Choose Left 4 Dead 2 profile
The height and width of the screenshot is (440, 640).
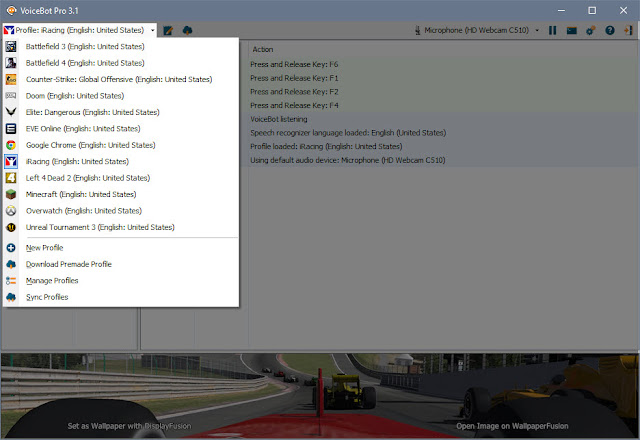click(x=120, y=178)
